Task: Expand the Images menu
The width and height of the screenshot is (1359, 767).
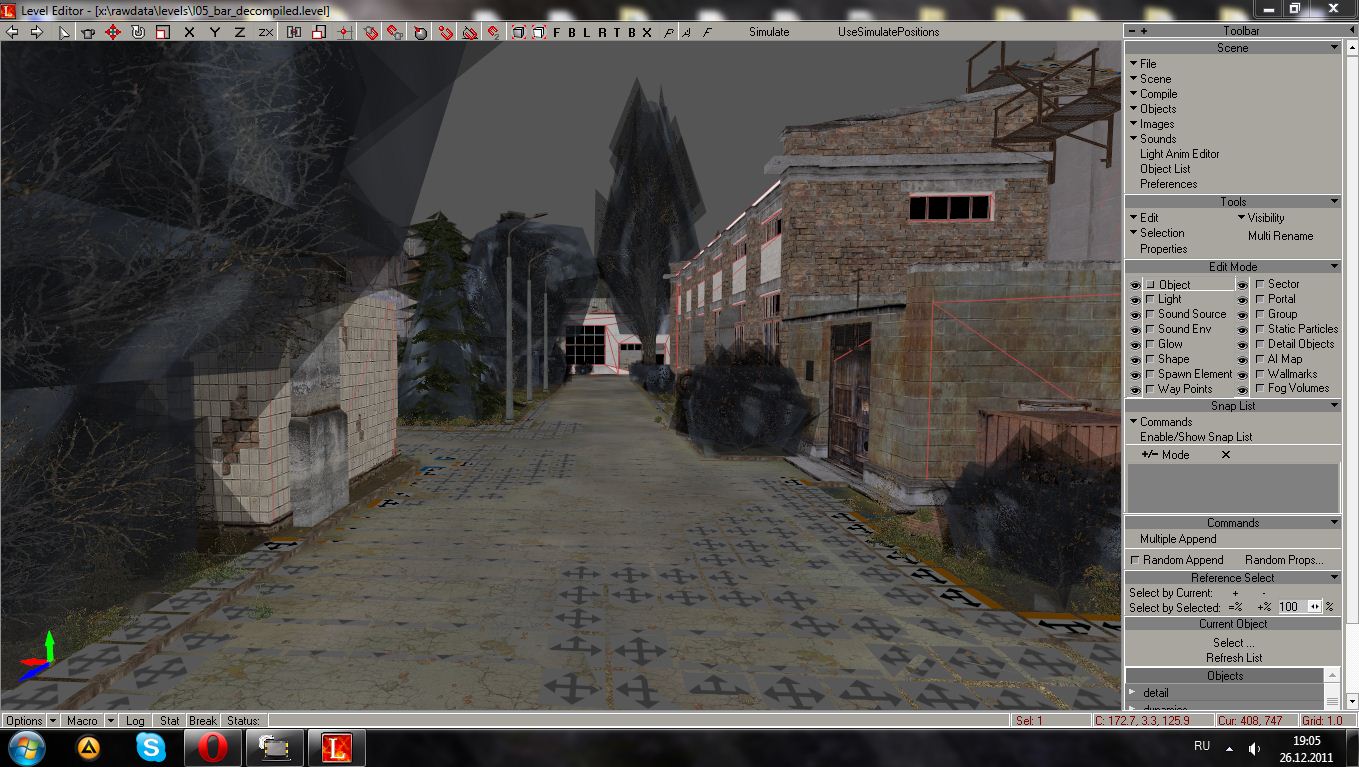Action: coord(1151,124)
